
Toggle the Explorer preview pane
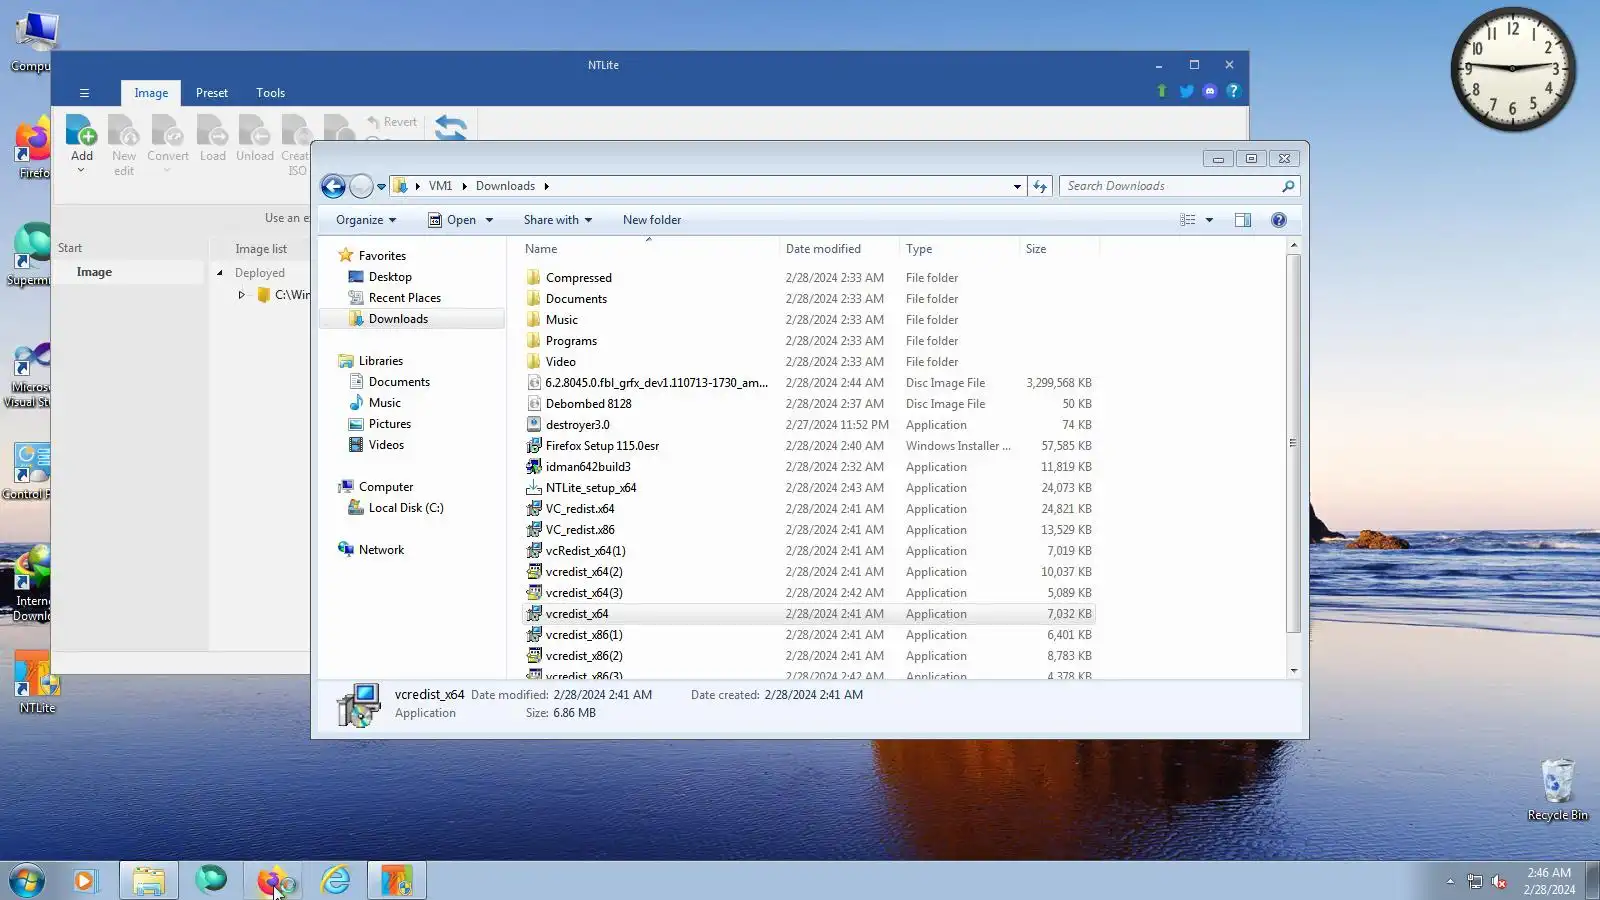[1243, 220]
